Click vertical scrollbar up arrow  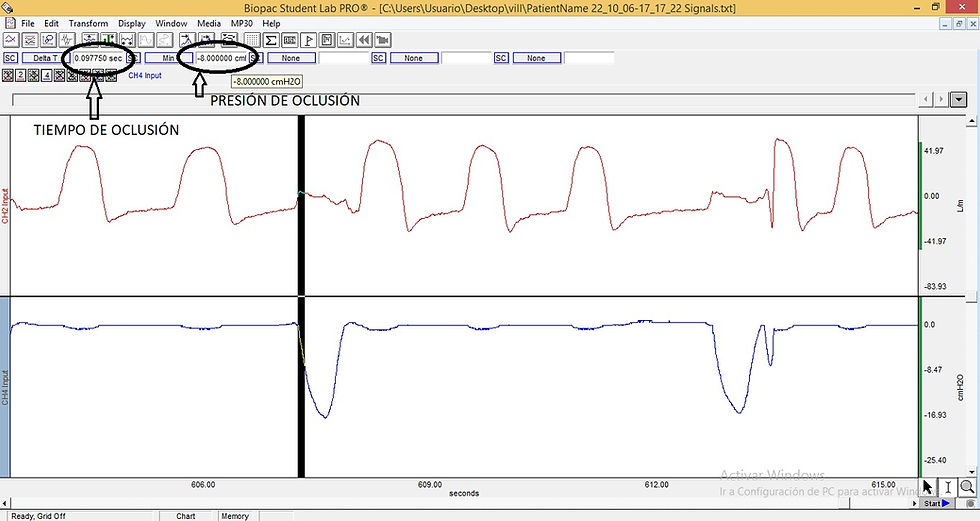972,120
